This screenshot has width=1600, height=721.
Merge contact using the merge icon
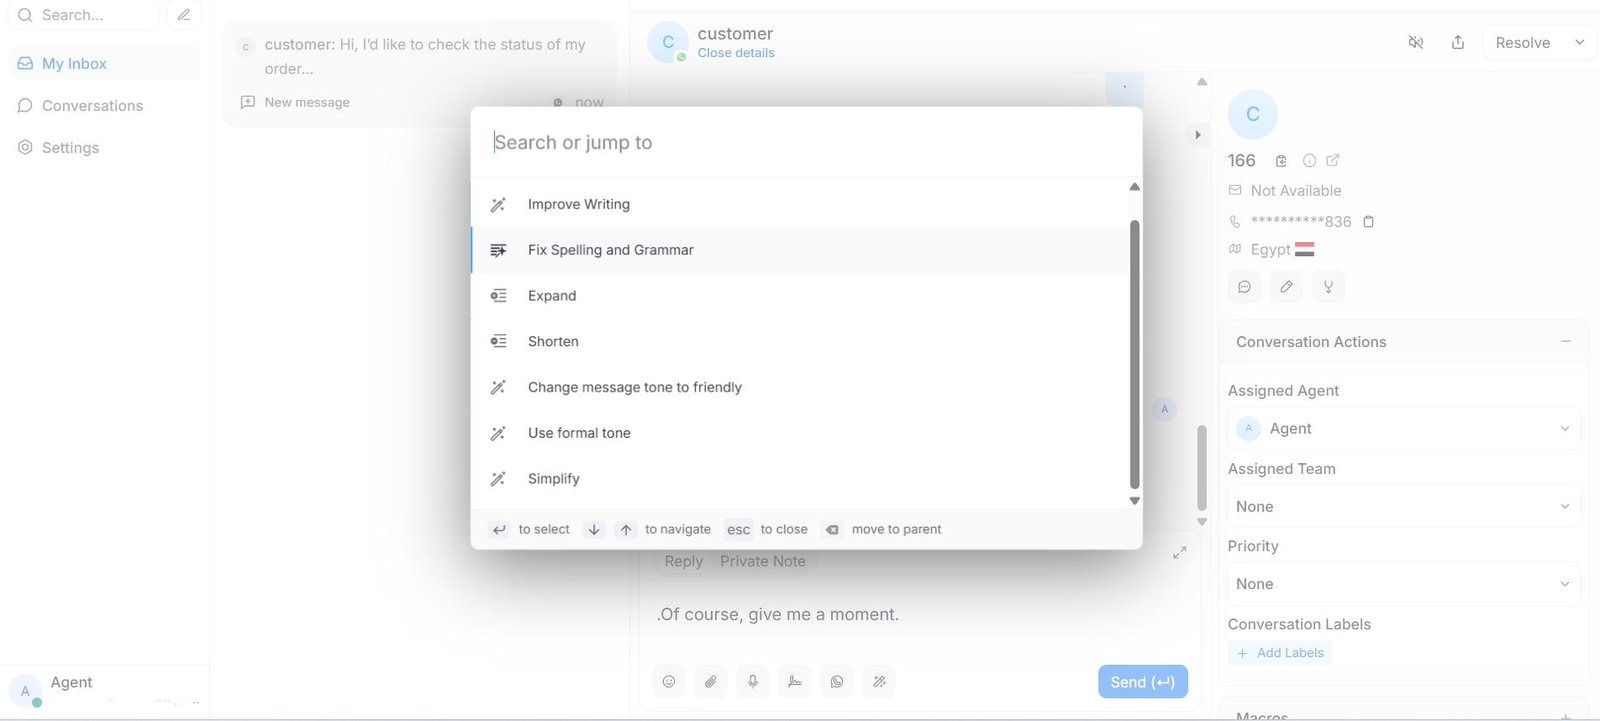[x=1328, y=287]
